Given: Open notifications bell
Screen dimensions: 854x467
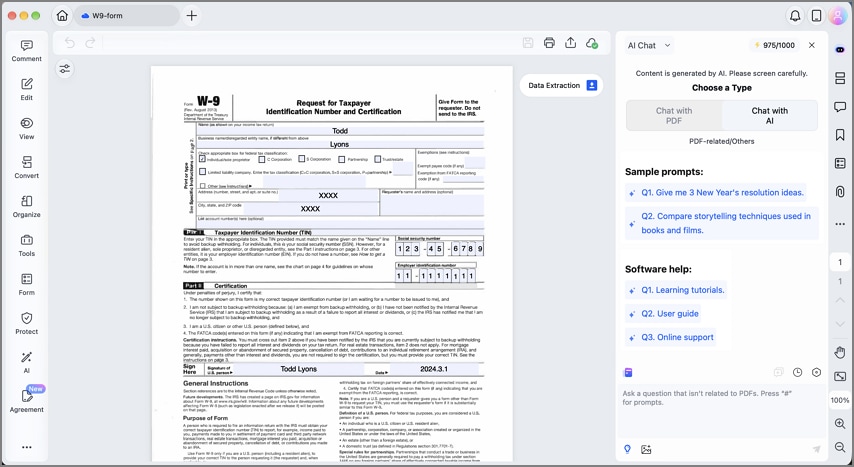Looking at the screenshot, I should pyautogui.click(x=795, y=16).
